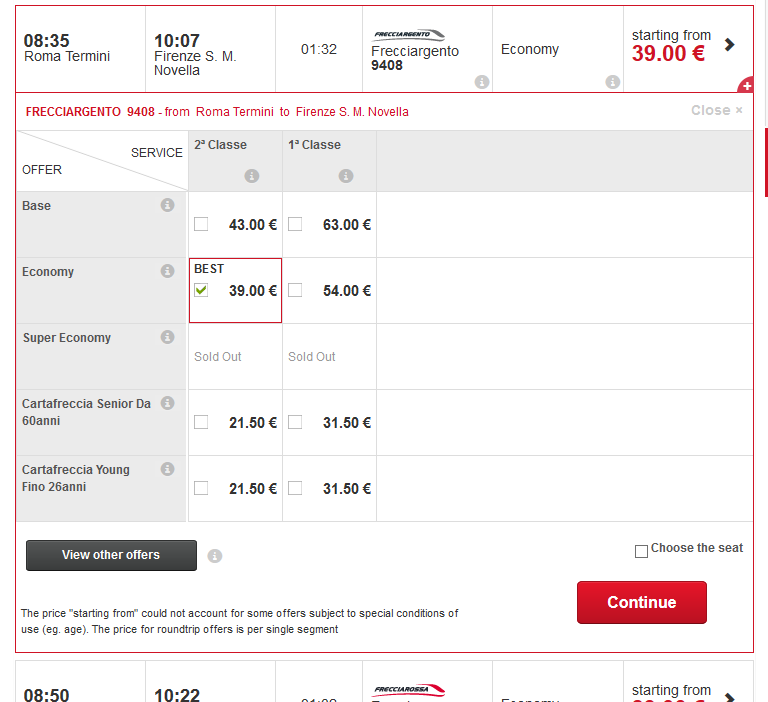768x702 pixels.
Task: Click the Cartafreccia Young Fino 26anni label
Action: pyautogui.click(x=75, y=478)
